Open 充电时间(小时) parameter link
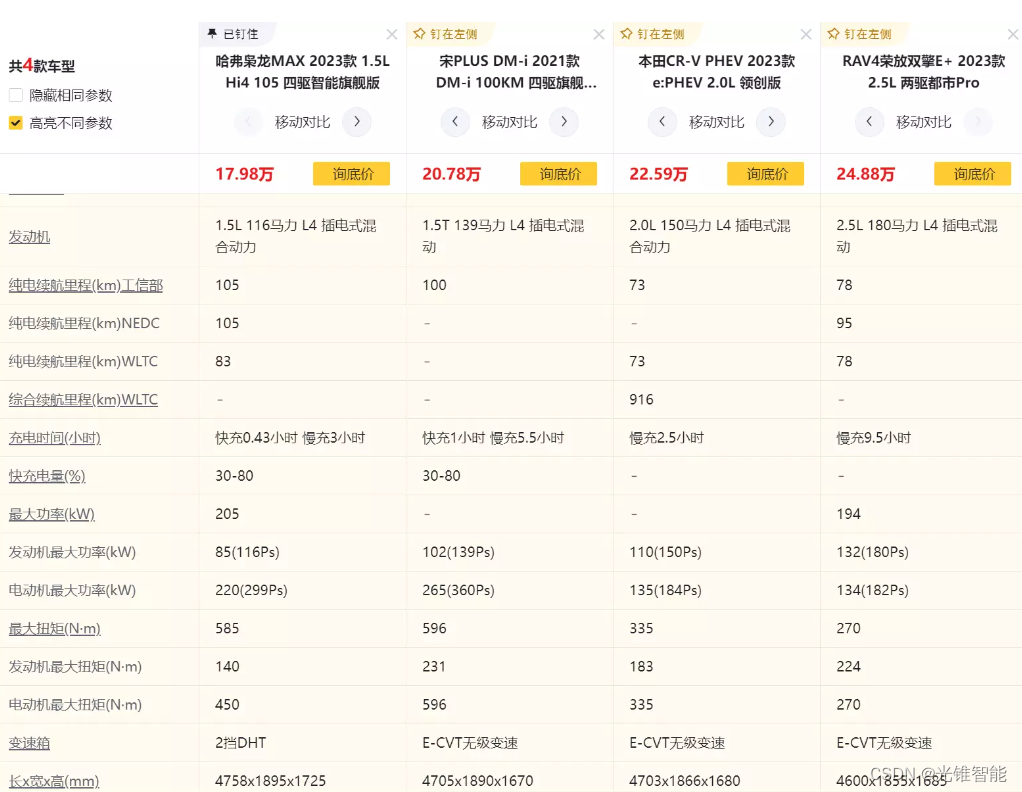 point(55,438)
